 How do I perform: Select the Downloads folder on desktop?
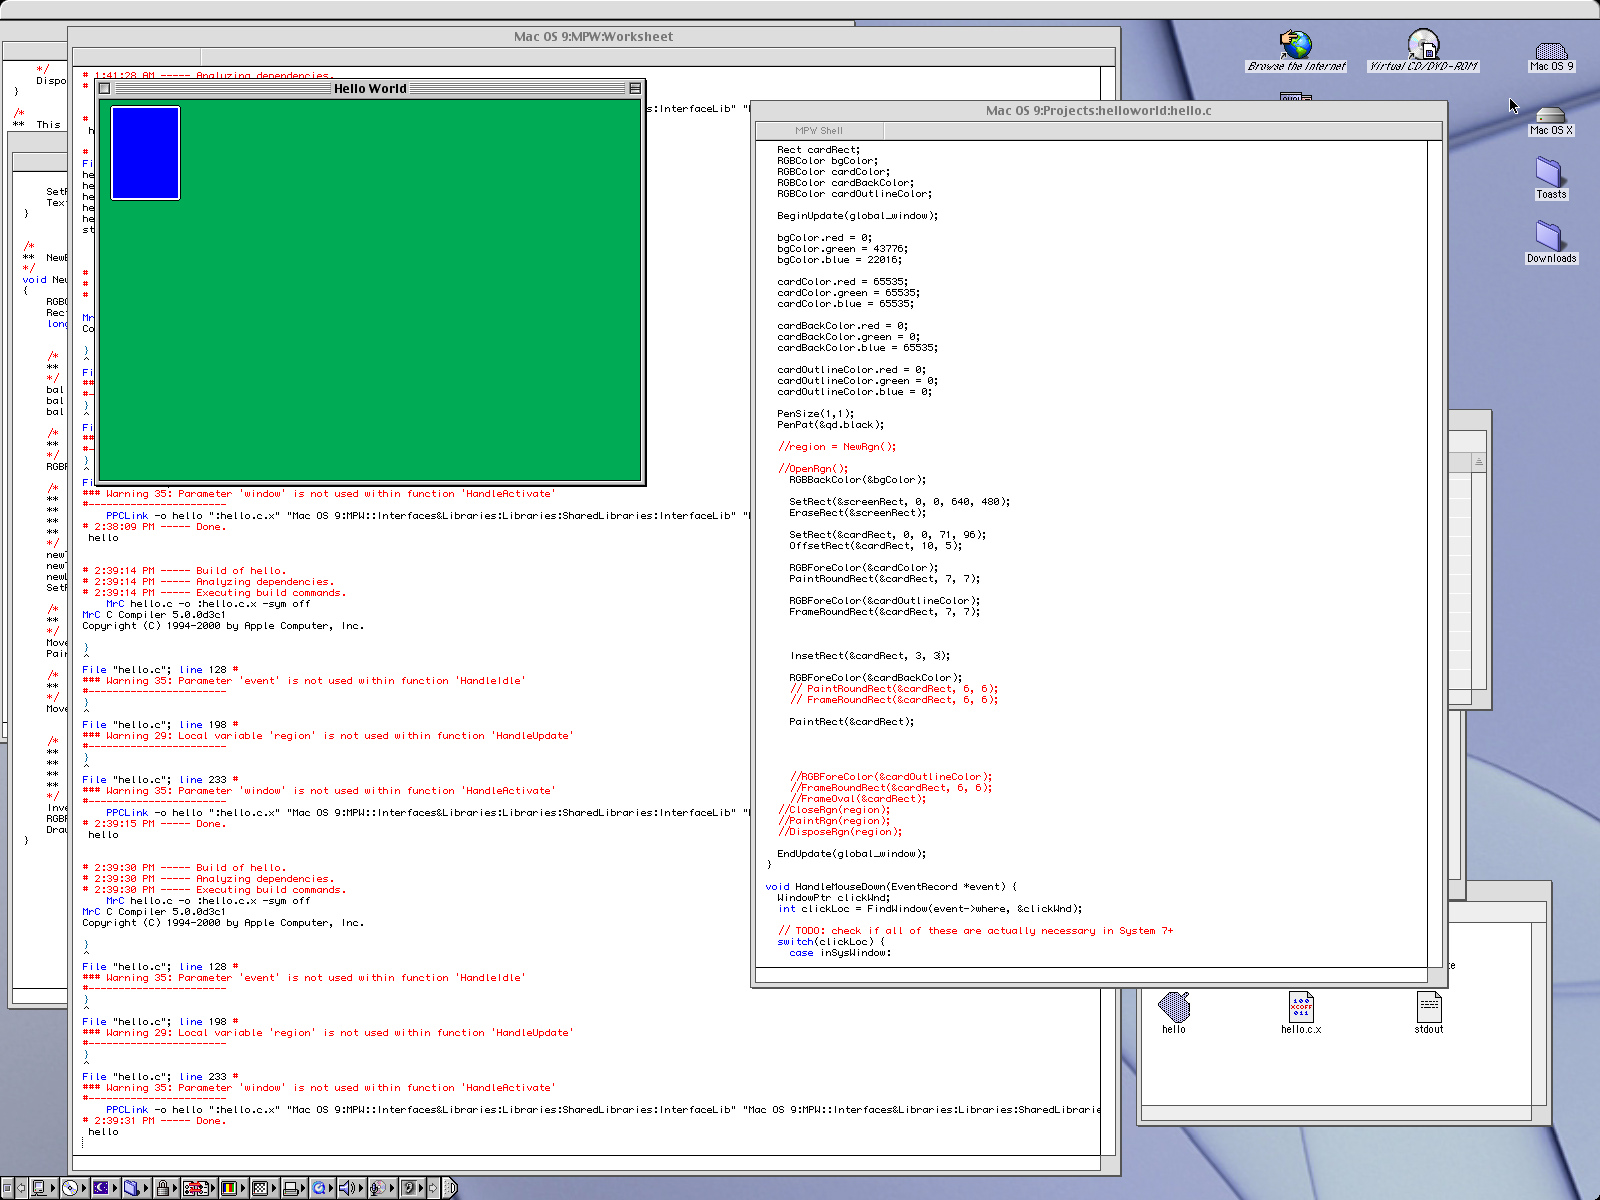tap(1551, 242)
